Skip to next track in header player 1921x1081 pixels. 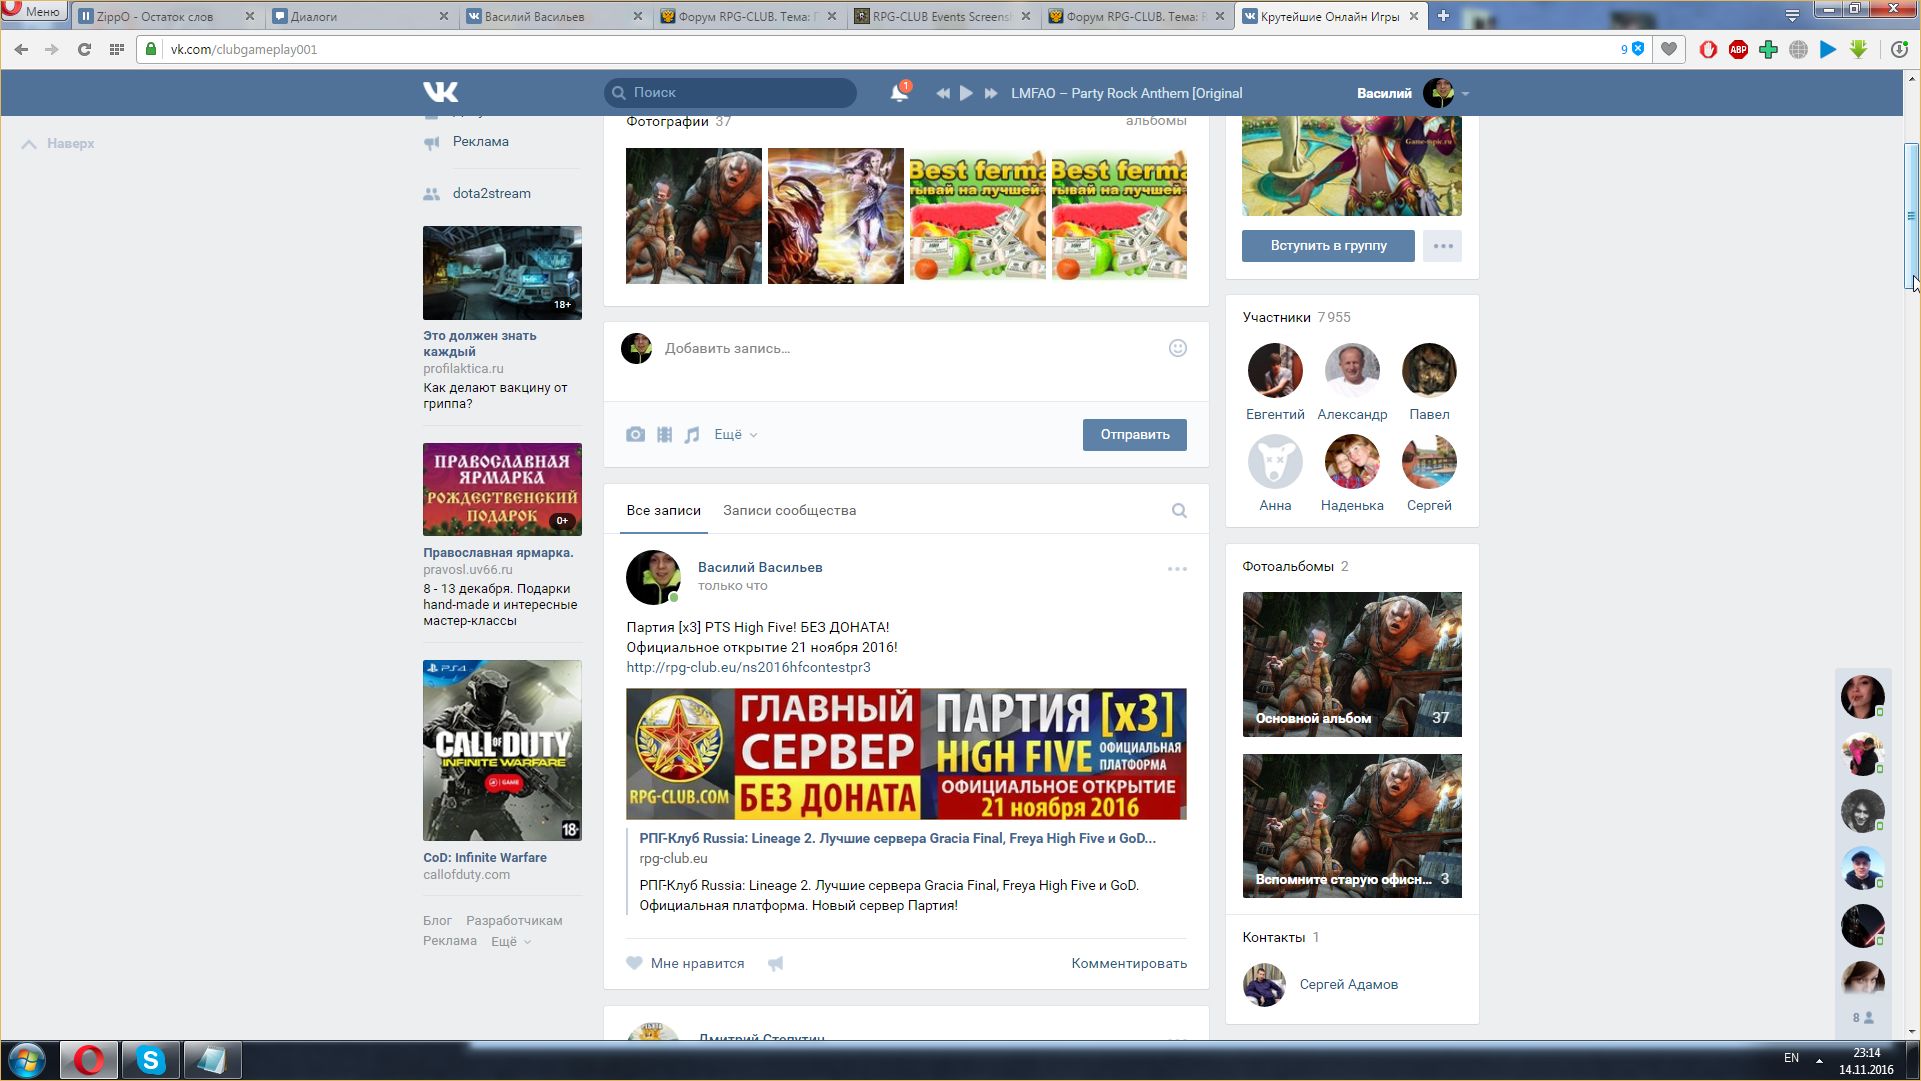(x=991, y=93)
